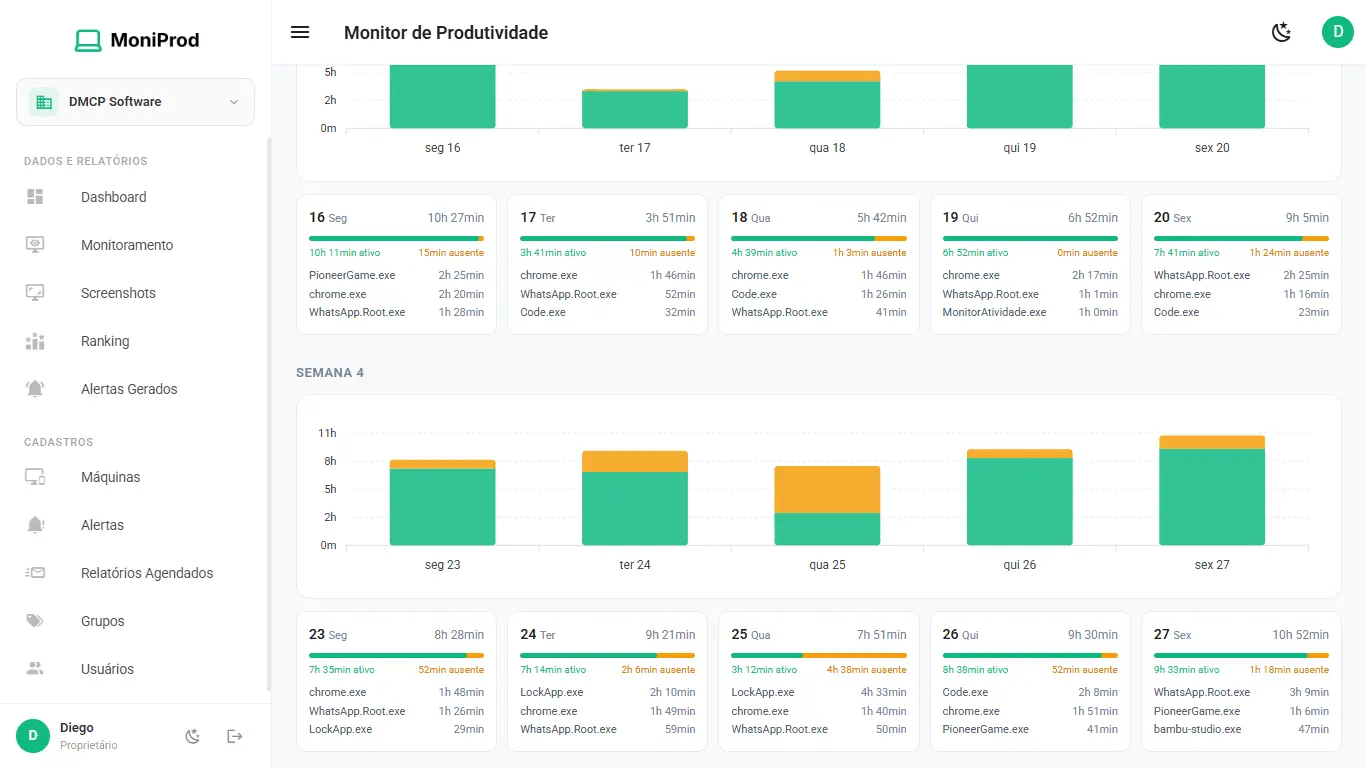Click the qua 25 bar in Semana 4 chart
This screenshot has width=1366, height=768.
tap(827, 506)
